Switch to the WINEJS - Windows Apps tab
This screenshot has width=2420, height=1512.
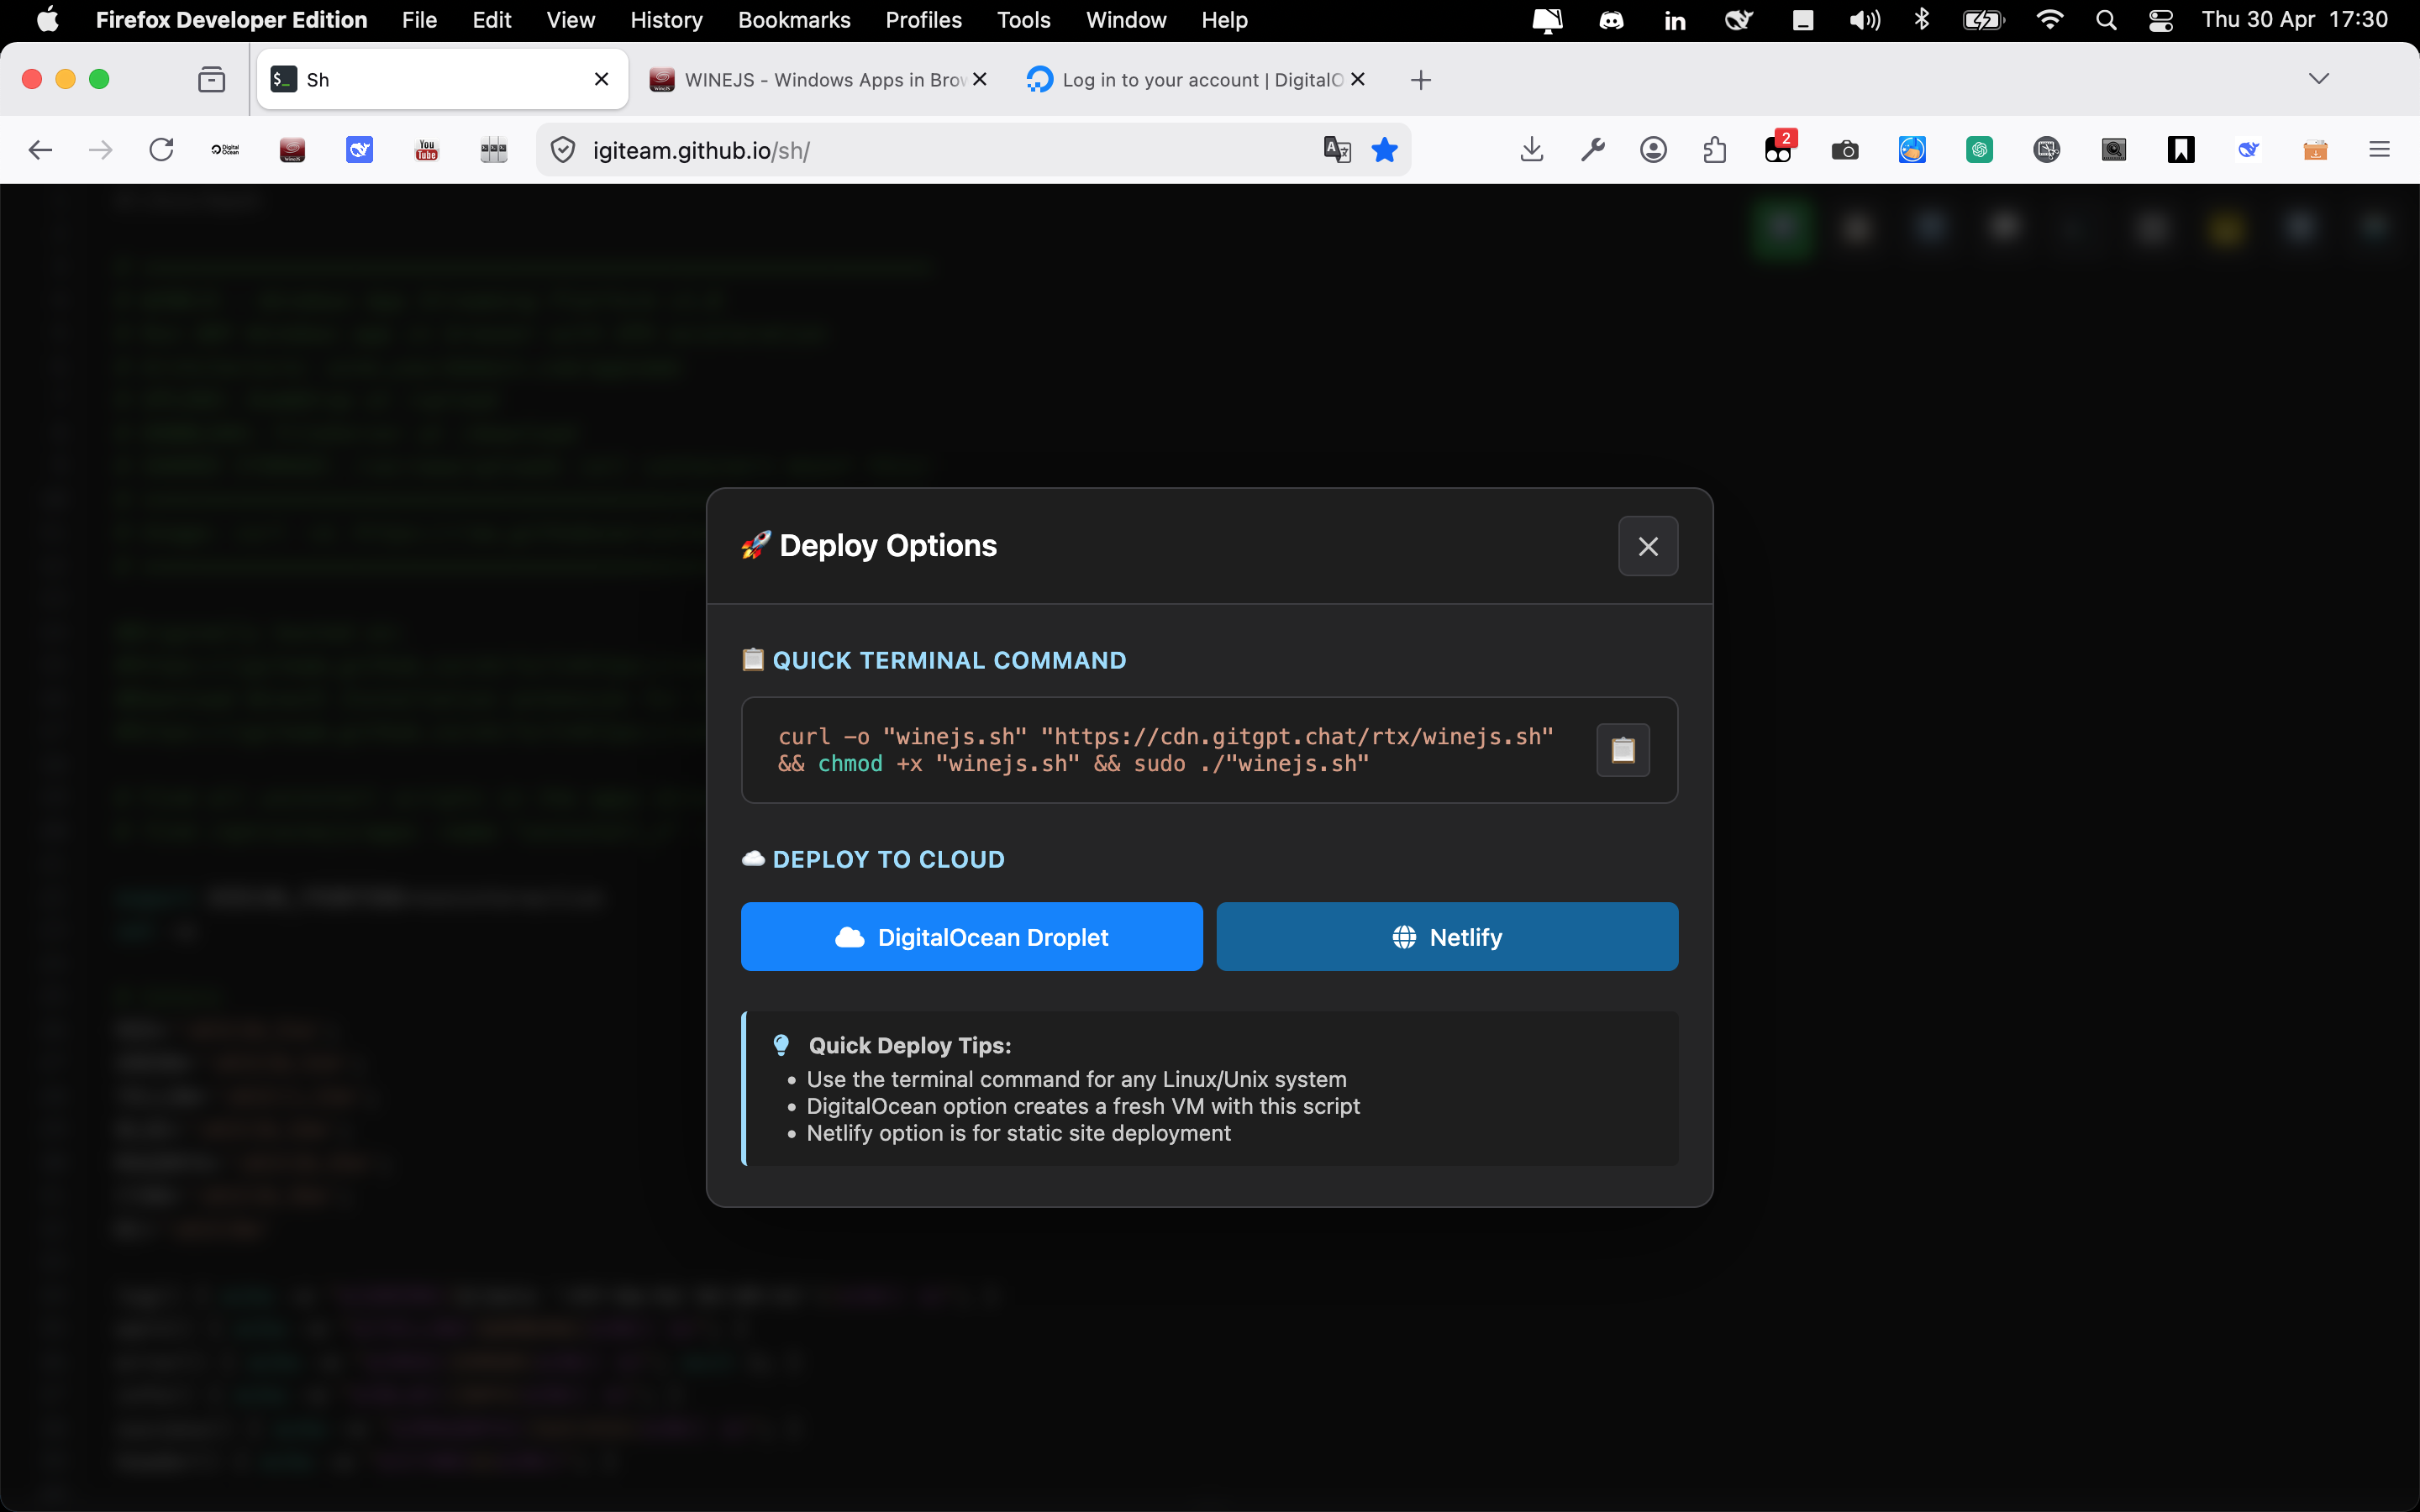[817, 80]
